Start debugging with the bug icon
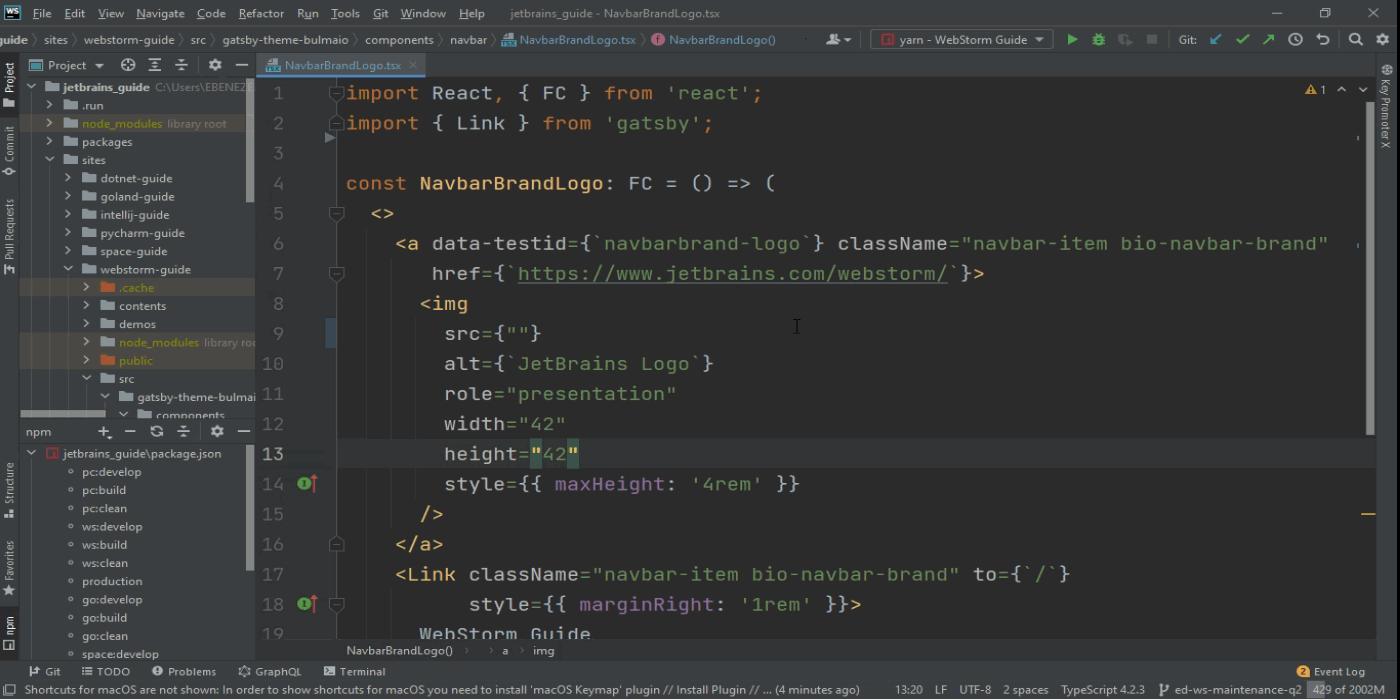 (x=1097, y=39)
